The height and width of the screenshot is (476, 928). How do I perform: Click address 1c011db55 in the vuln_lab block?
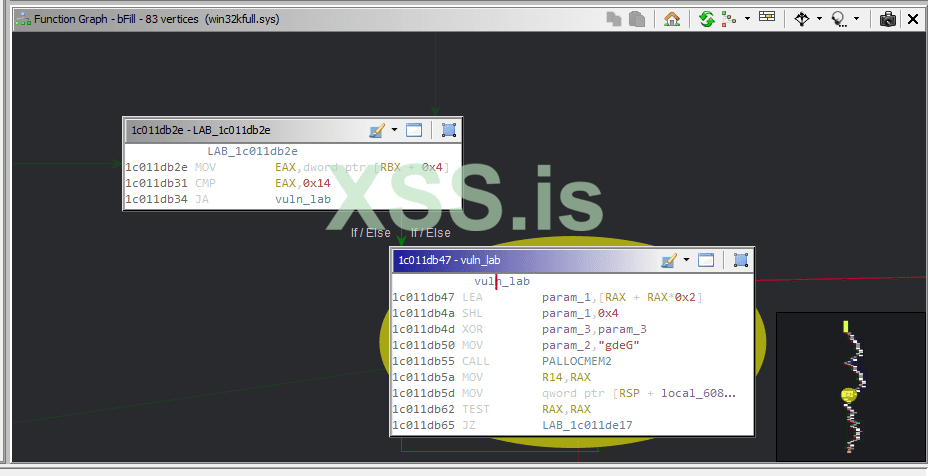[x=424, y=361]
